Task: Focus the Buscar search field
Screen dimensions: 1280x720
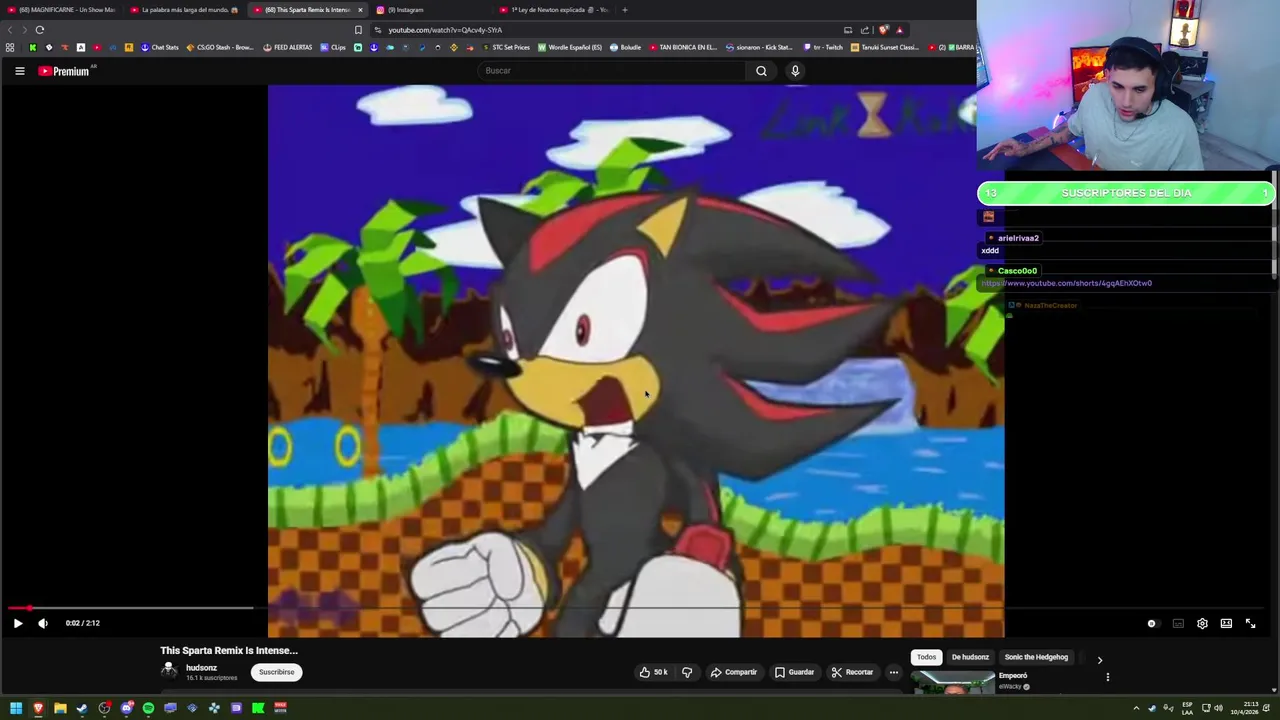Action: pyautogui.click(x=611, y=71)
